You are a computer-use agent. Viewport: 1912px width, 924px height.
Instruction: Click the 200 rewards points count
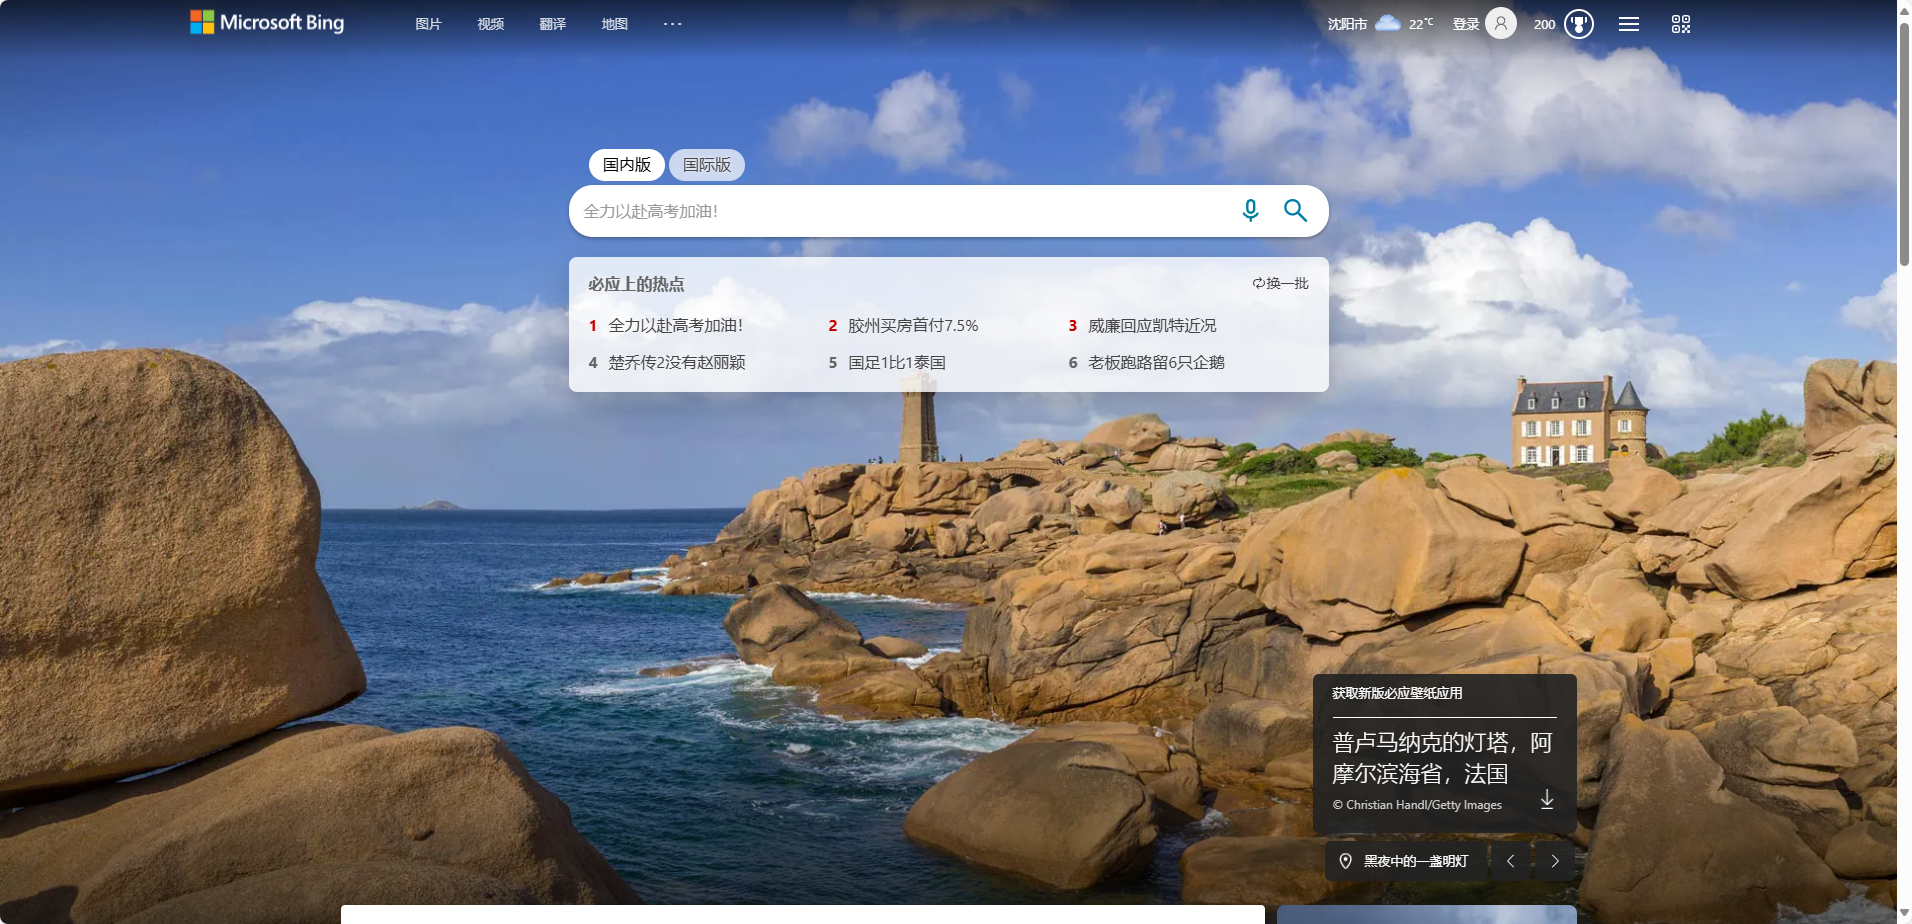coord(1545,24)
